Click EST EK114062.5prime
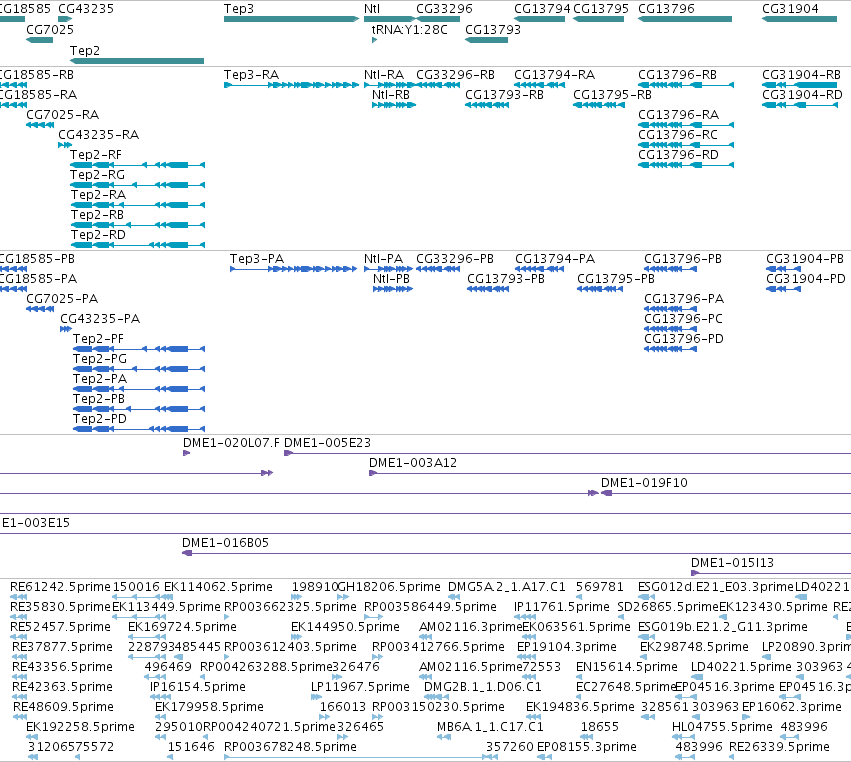 pyautogui.click(x=218, y=587)
